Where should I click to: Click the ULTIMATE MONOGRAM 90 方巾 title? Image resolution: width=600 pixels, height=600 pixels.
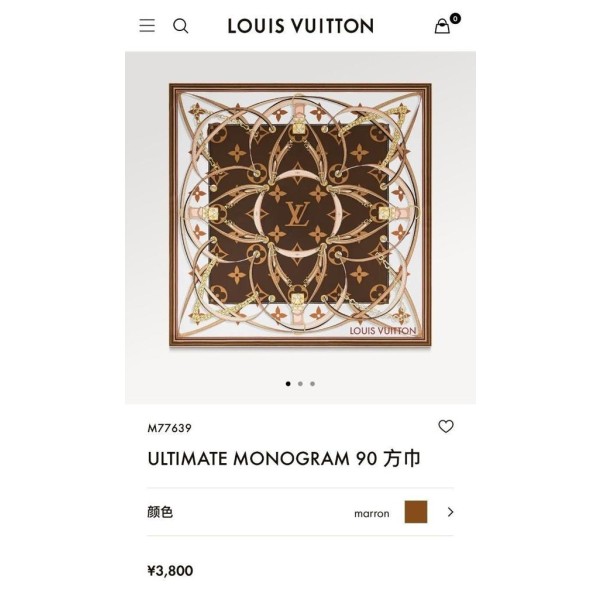(x=284, y=458)
